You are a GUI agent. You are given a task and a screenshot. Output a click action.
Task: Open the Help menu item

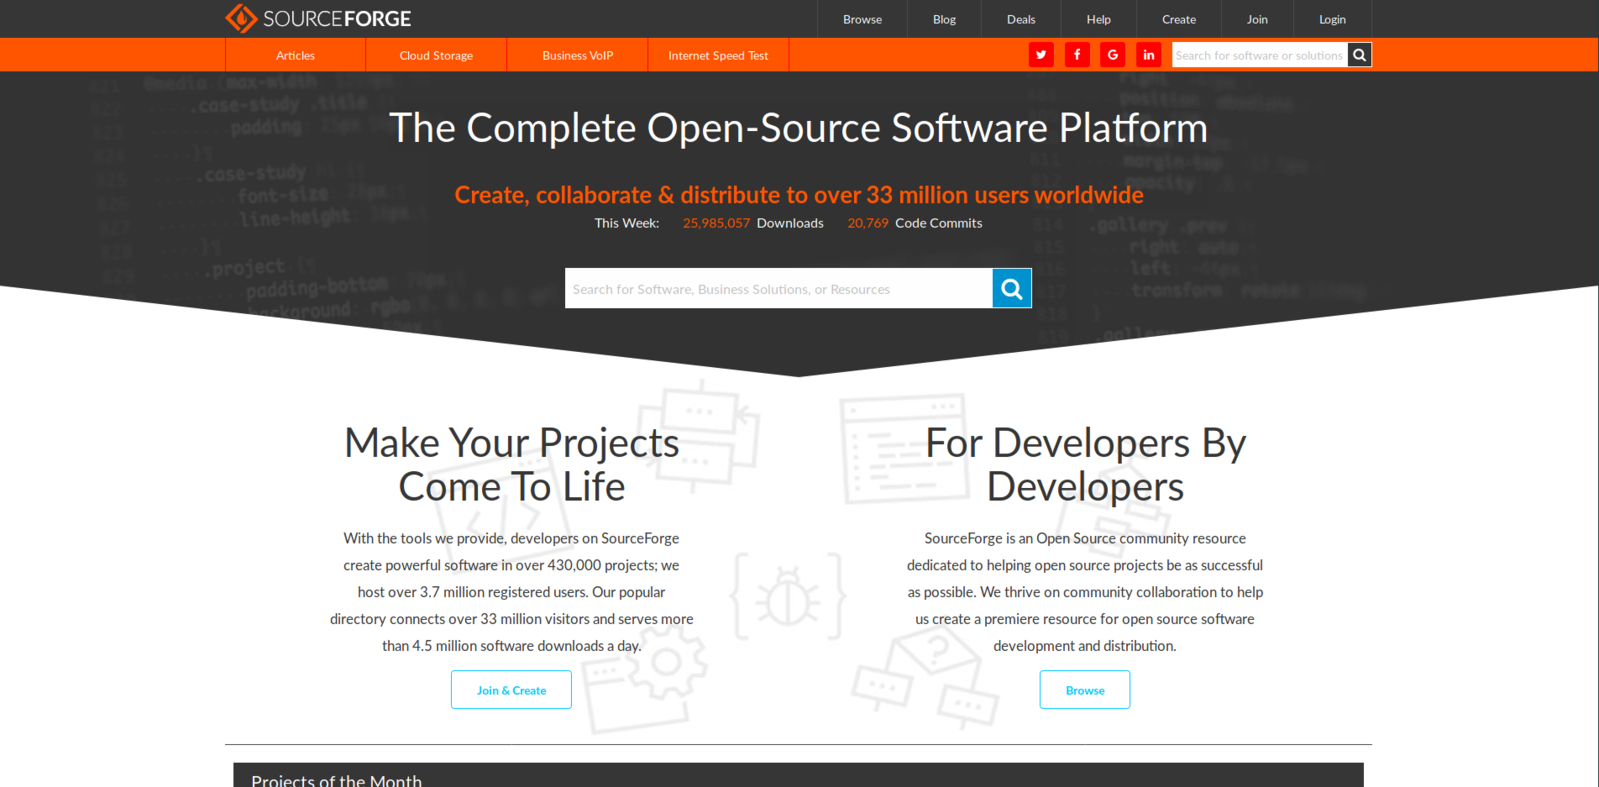[1098, 19]
